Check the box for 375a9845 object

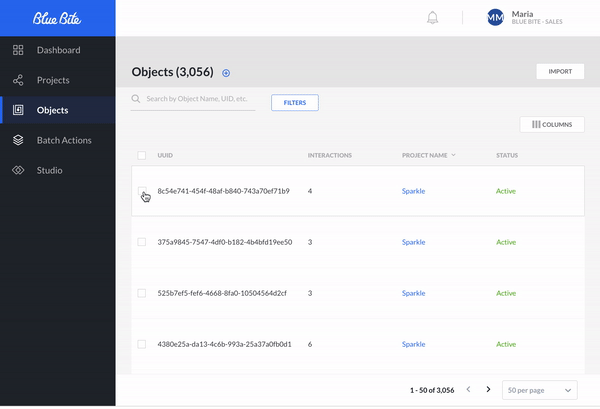coord(142,242)
